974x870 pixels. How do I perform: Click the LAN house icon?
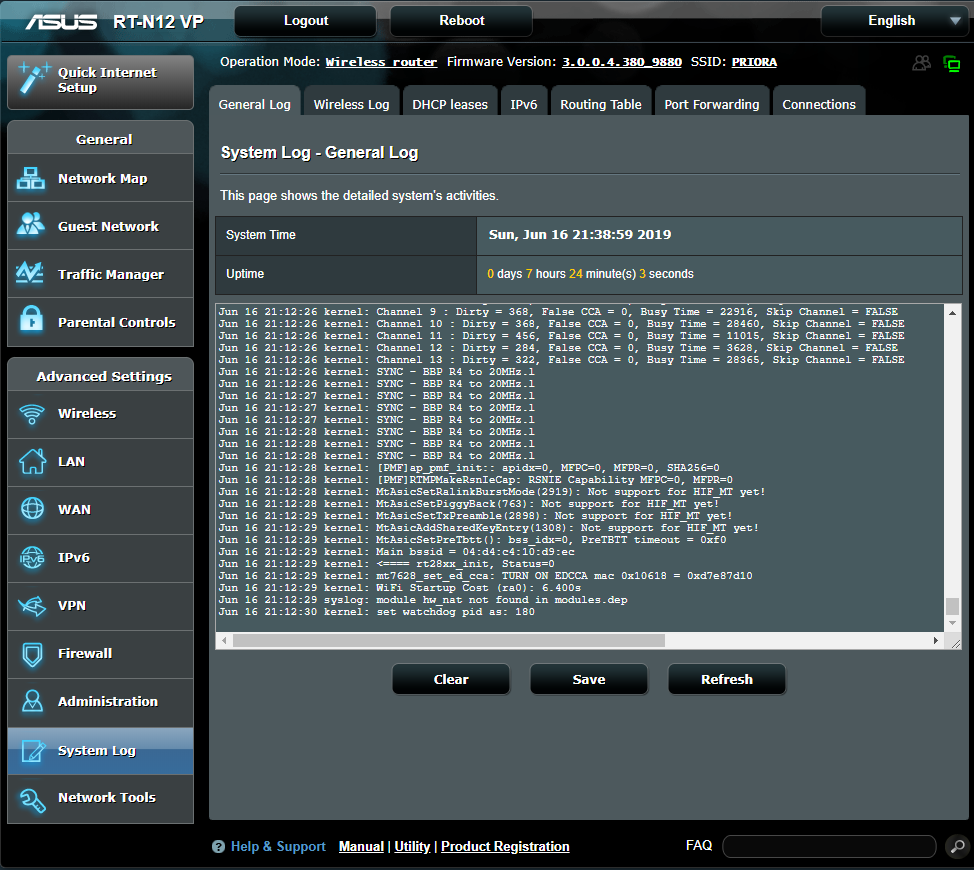pyautogui.click(x=32, y=461)
